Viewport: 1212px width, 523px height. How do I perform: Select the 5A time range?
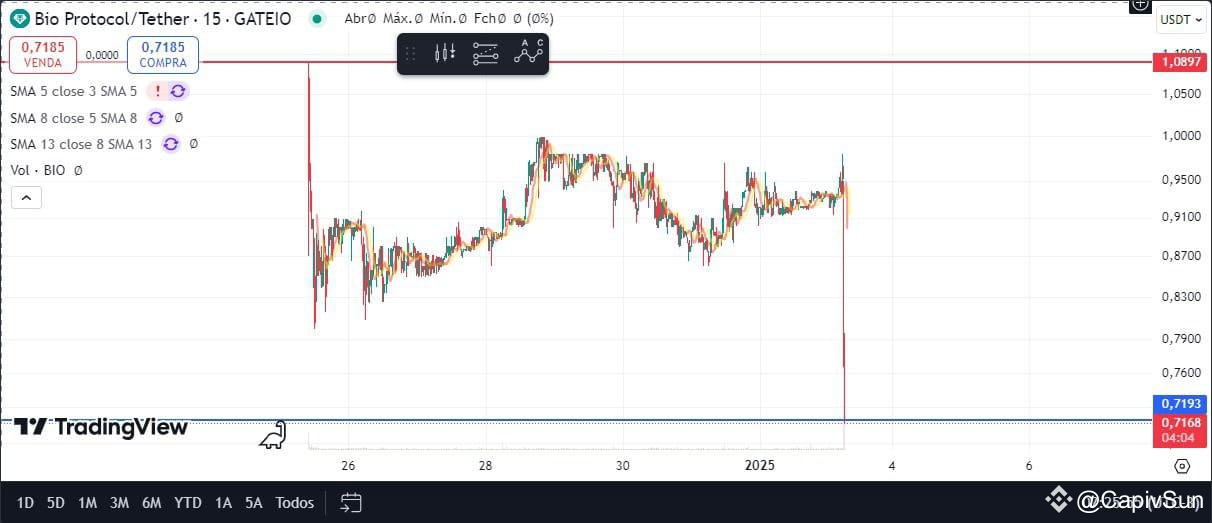click(x=254, y=503)
